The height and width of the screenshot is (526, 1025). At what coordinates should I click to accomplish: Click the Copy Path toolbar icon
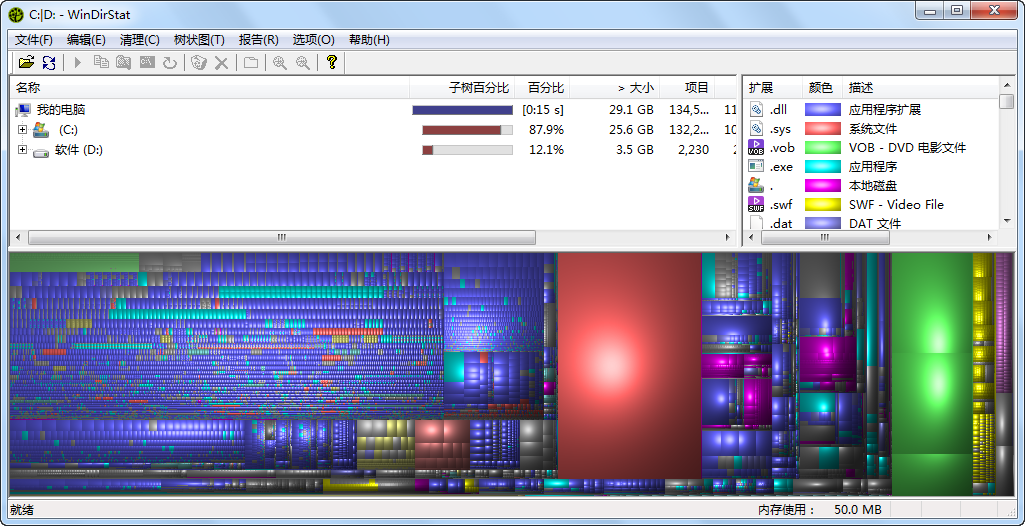point(101,62)
